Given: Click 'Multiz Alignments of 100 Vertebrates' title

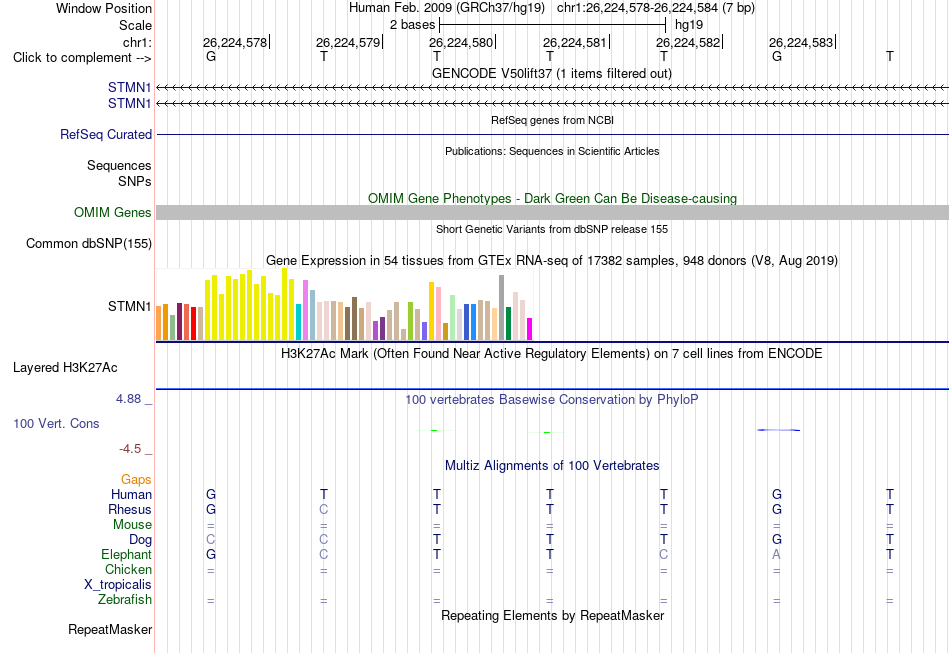Looking at the screenshot, I should point(552,465).
